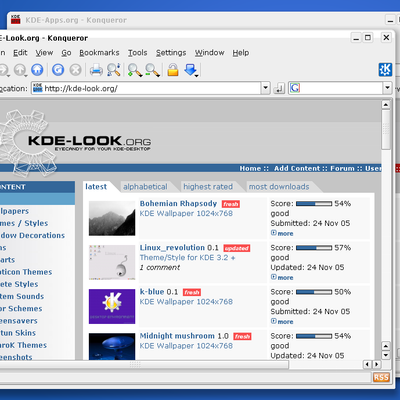400x400 pixels.
Task: Click the KDE-LOOK.ORG site logo
Action: (89, 143)
